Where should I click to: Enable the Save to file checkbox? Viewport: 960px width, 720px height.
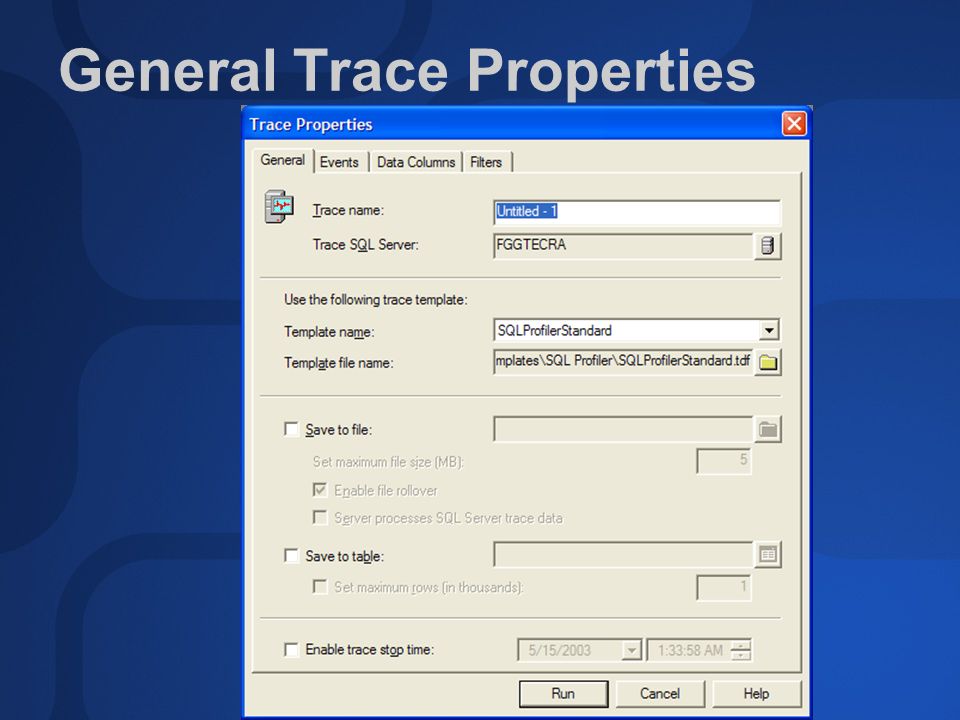[291, 429]
